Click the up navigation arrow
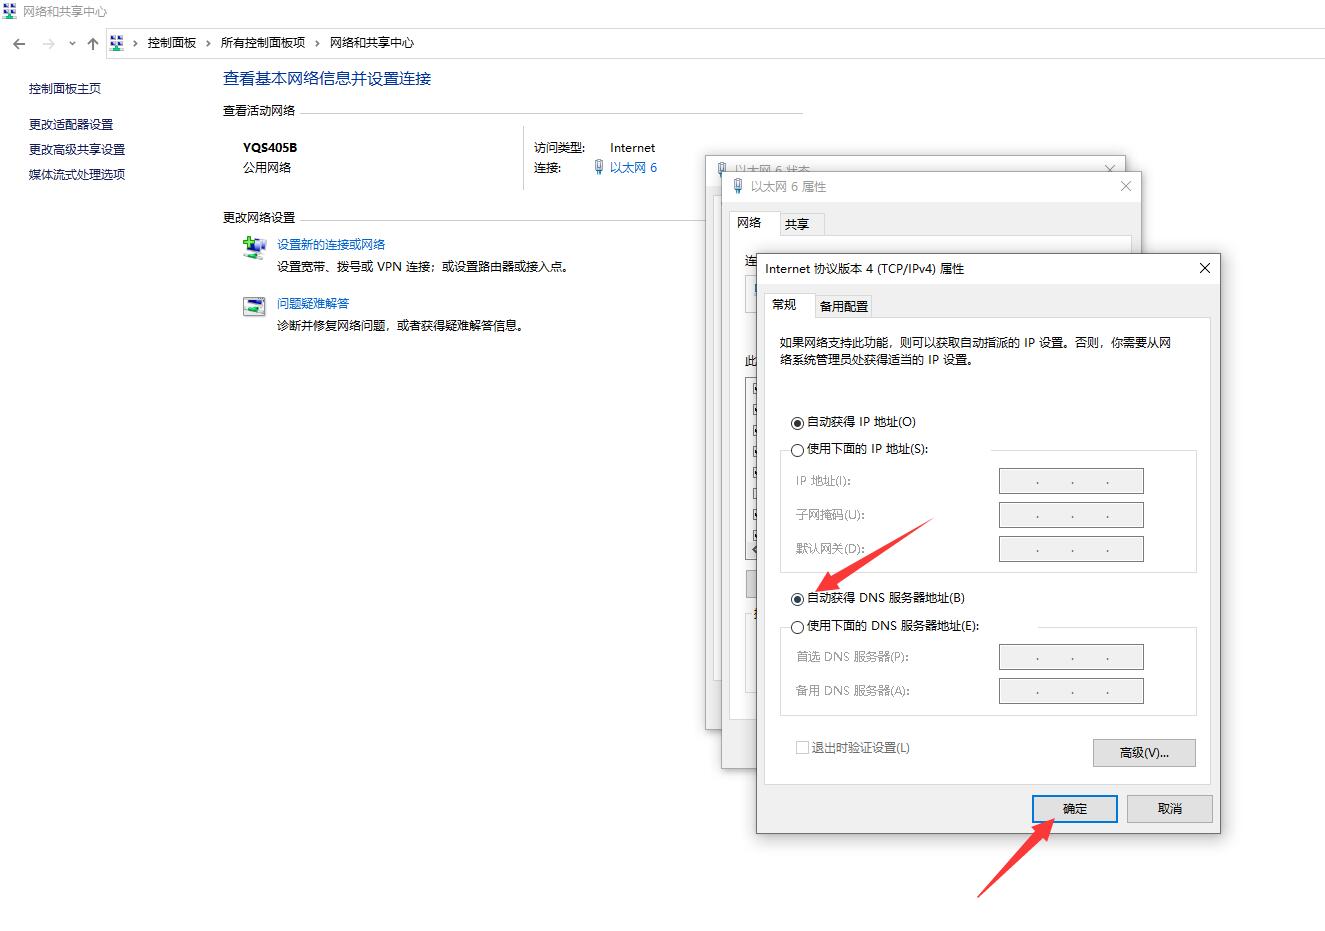The width and height of the screenshot is (1325, 931). pos(92,43)
